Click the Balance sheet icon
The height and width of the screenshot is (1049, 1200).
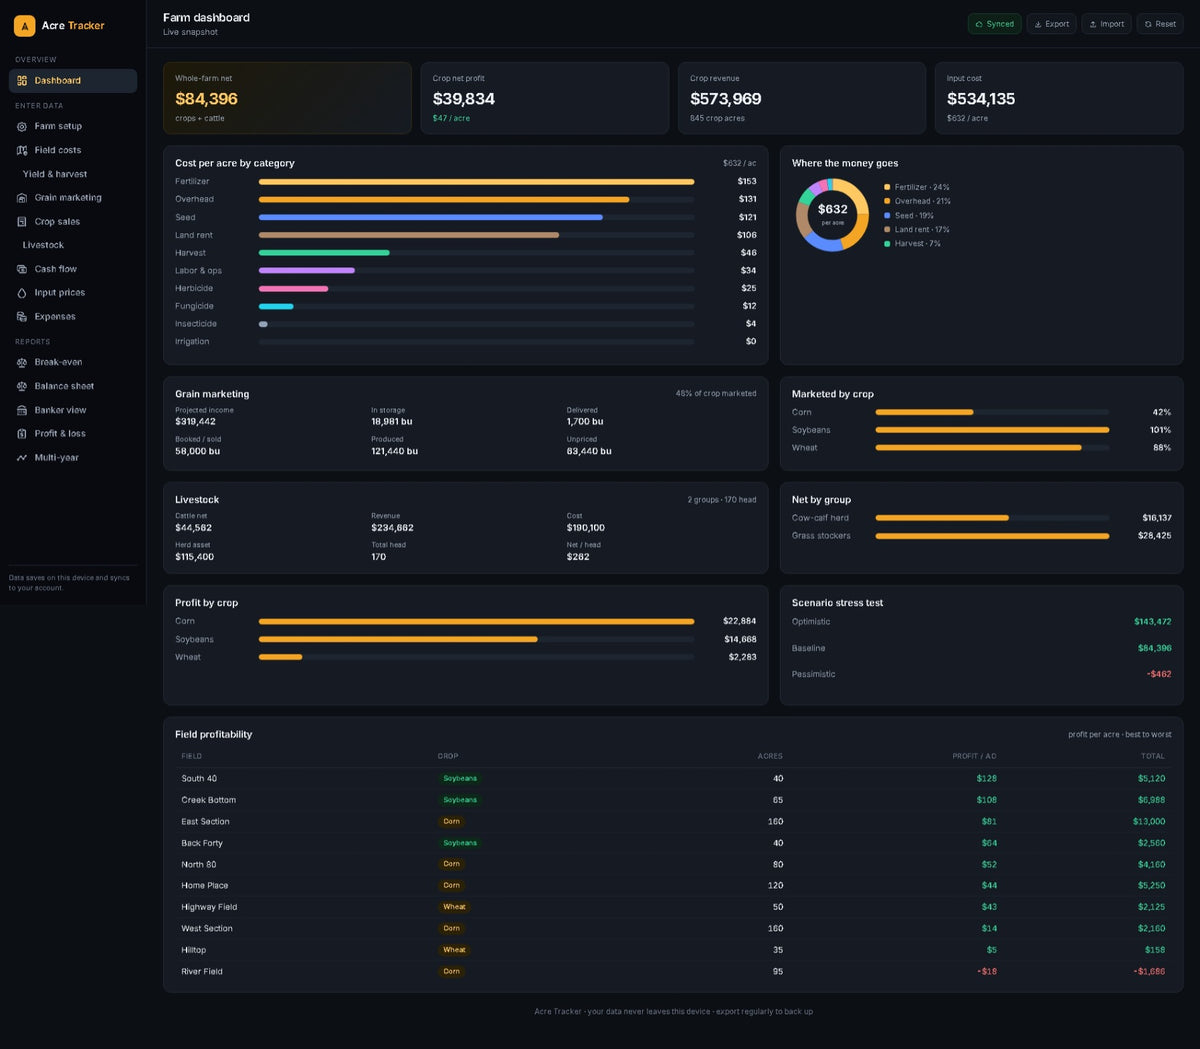22,387
